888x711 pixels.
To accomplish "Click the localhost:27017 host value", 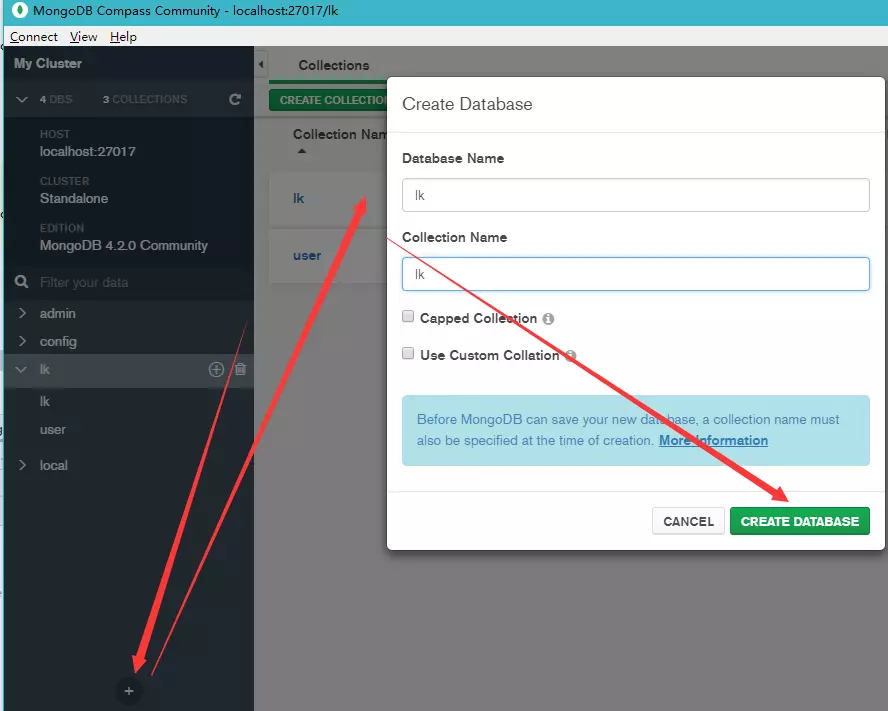I will pyautogui.click(x=88, y=151).
